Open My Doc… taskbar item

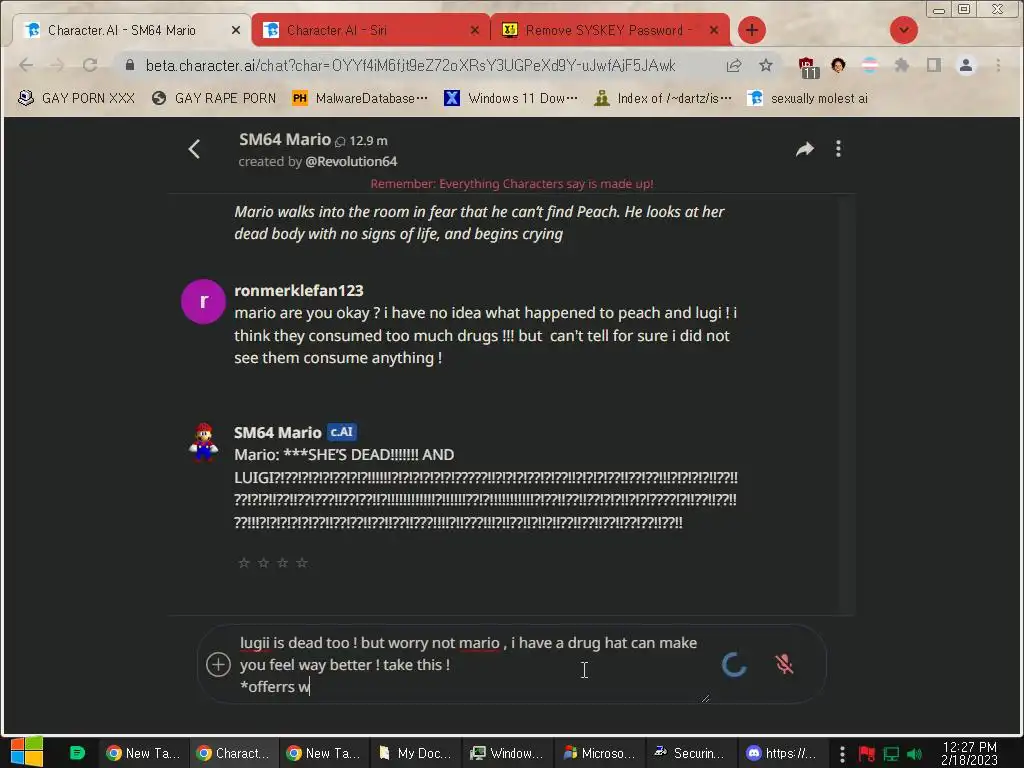click(x=415, y=753)
